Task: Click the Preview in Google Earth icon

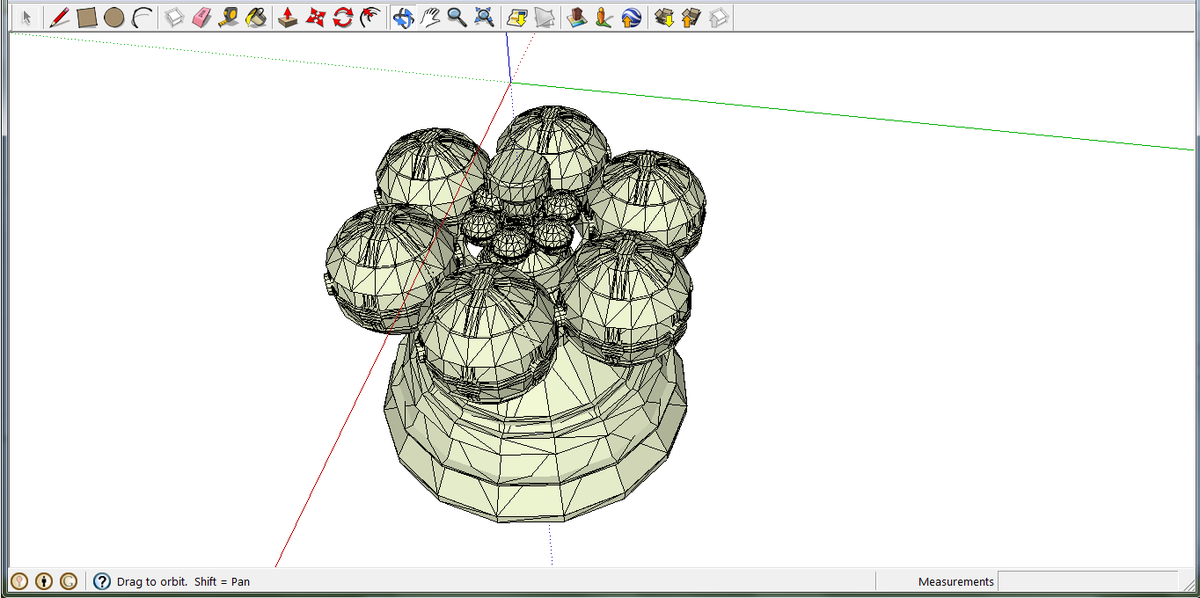Action: pyautogui.click(x=631, y=17)
